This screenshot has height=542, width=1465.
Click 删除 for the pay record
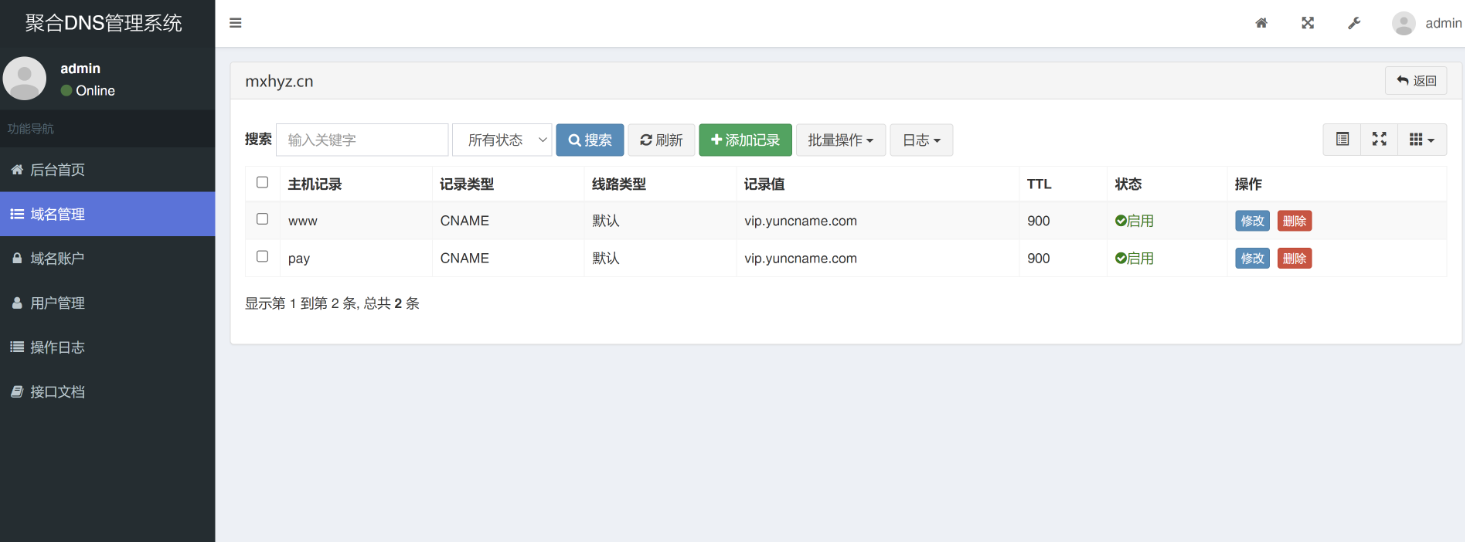tap(1294, 258)
